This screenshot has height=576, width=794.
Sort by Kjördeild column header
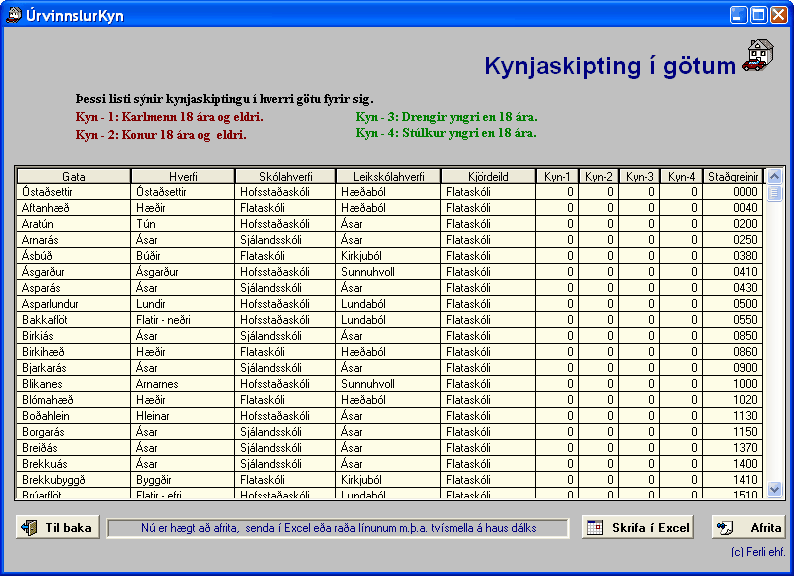(489, 176)
